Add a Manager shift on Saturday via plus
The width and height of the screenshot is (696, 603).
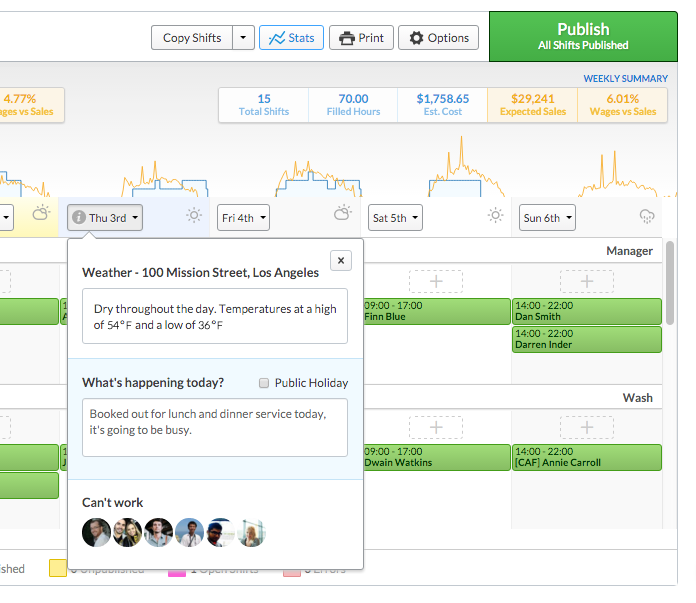point(435,281)
